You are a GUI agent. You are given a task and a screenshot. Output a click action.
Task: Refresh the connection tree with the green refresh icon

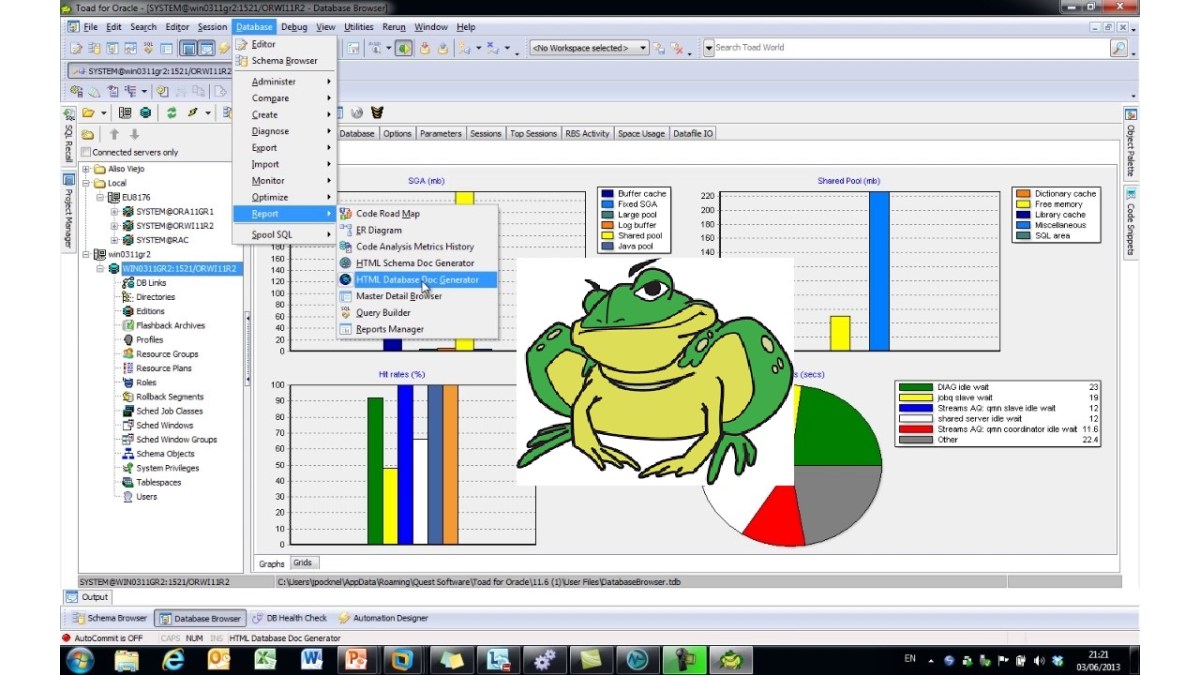[x=172, y=110]
